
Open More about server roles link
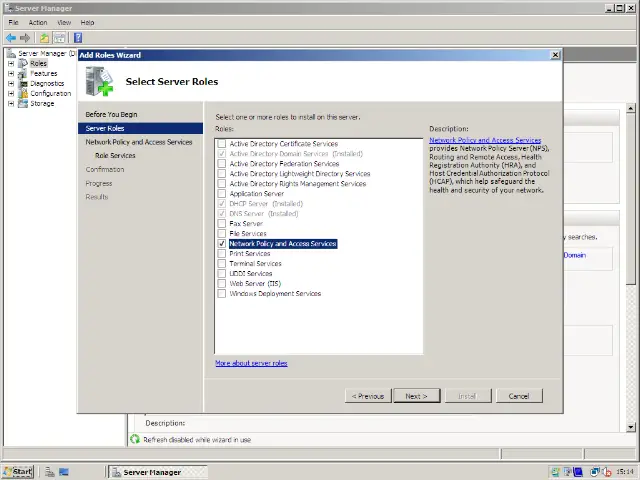(251, 363)
